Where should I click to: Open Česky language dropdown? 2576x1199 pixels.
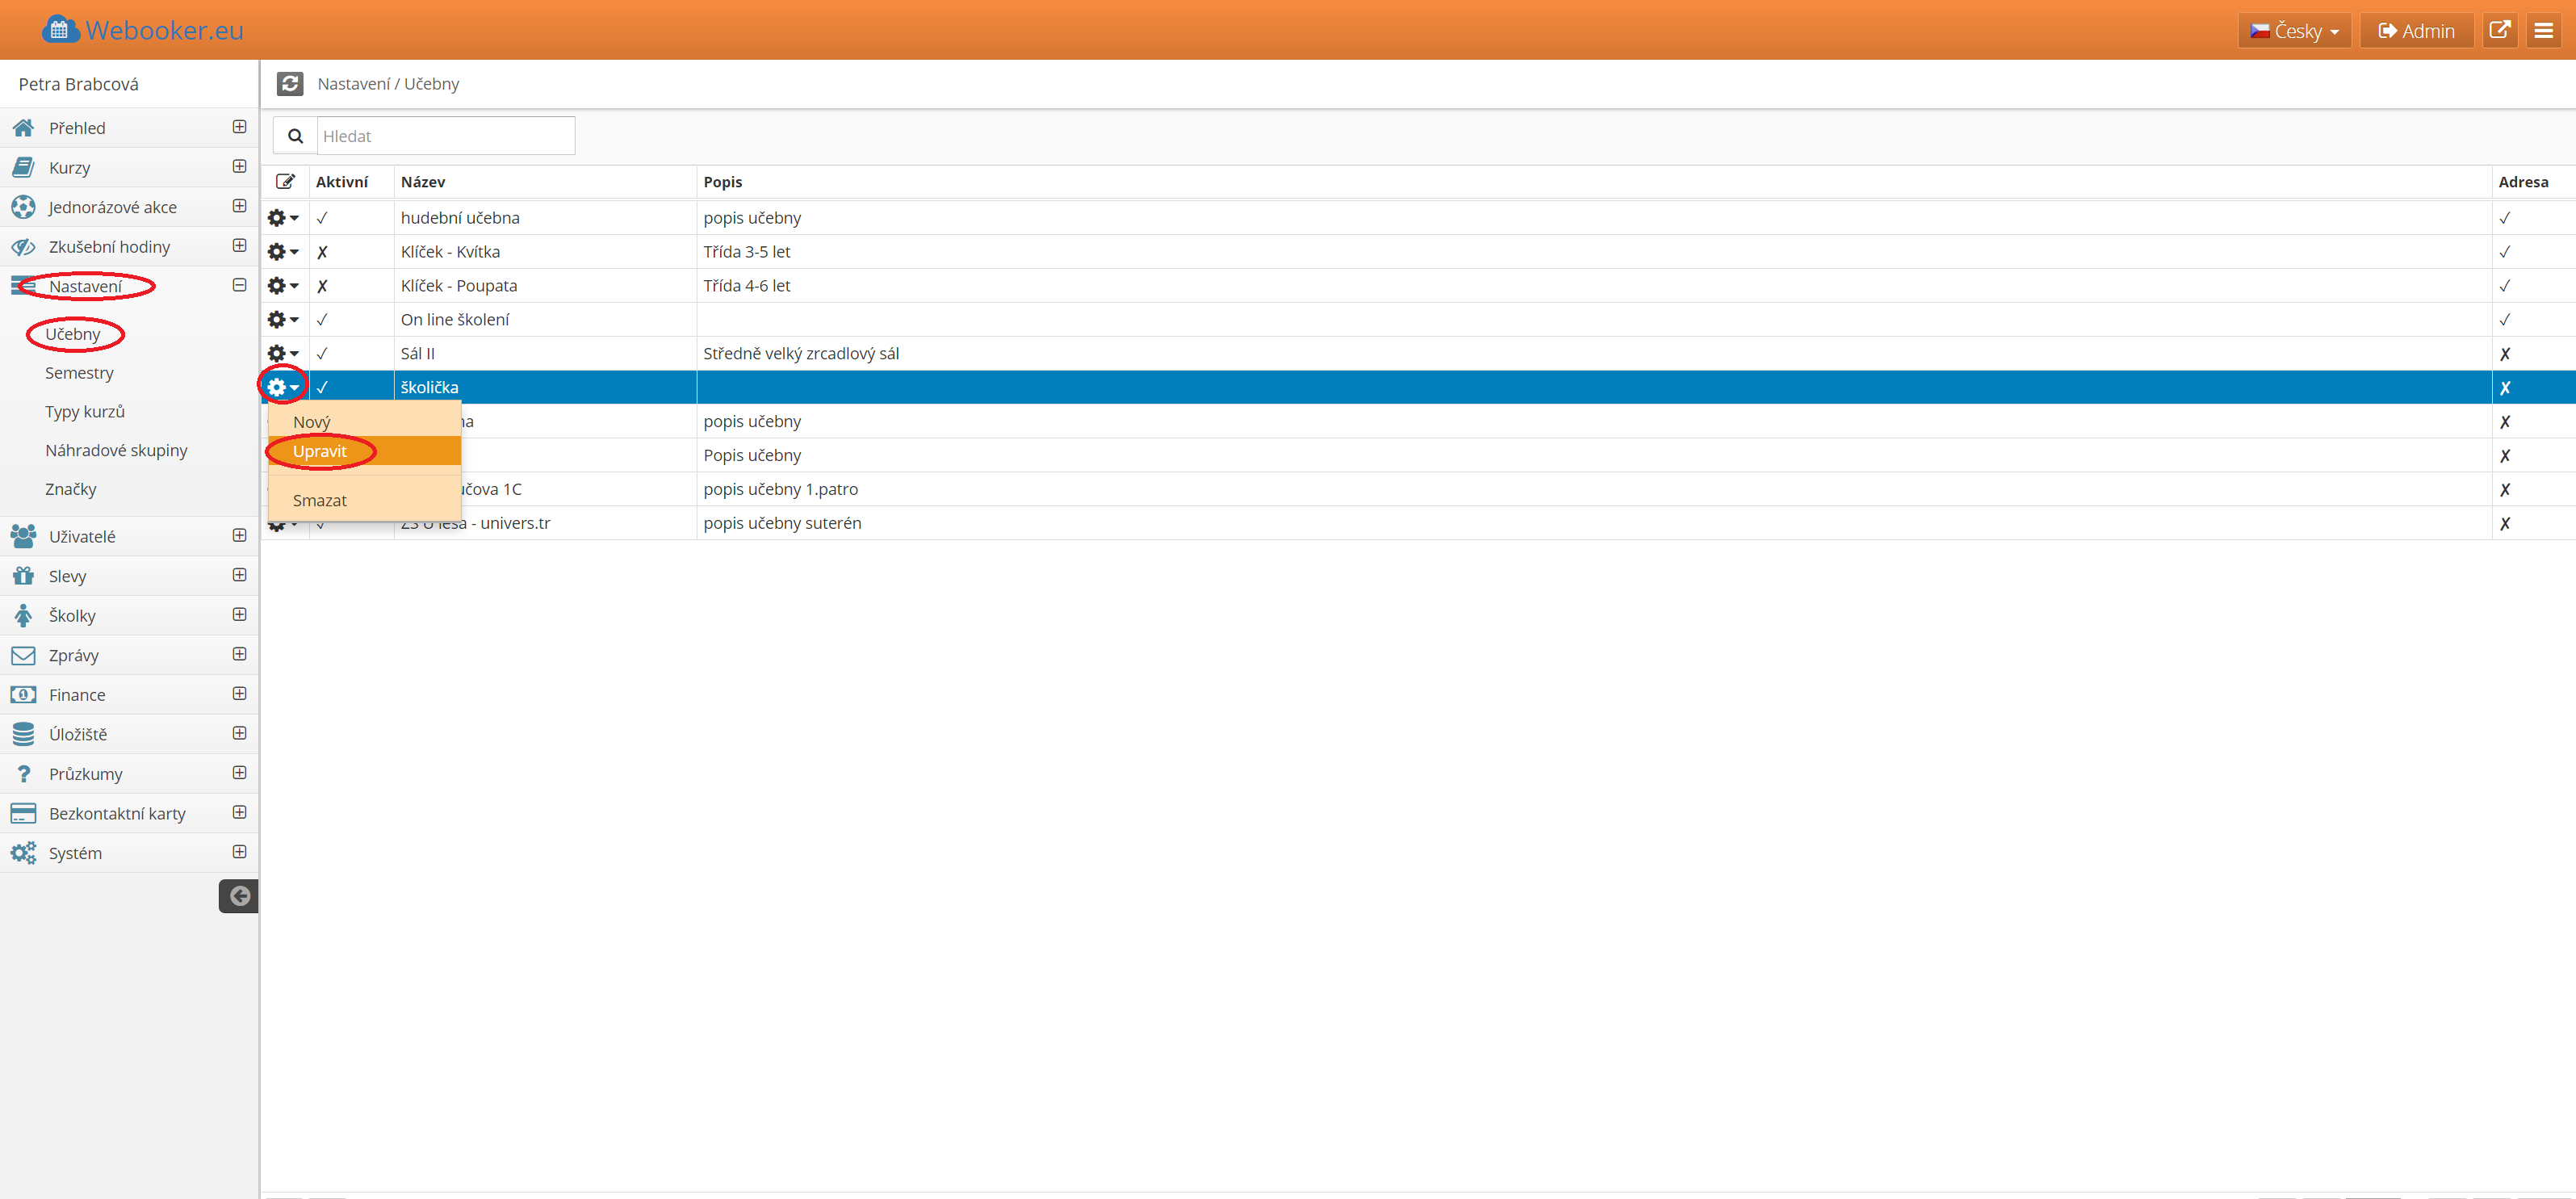(2294, 31)
